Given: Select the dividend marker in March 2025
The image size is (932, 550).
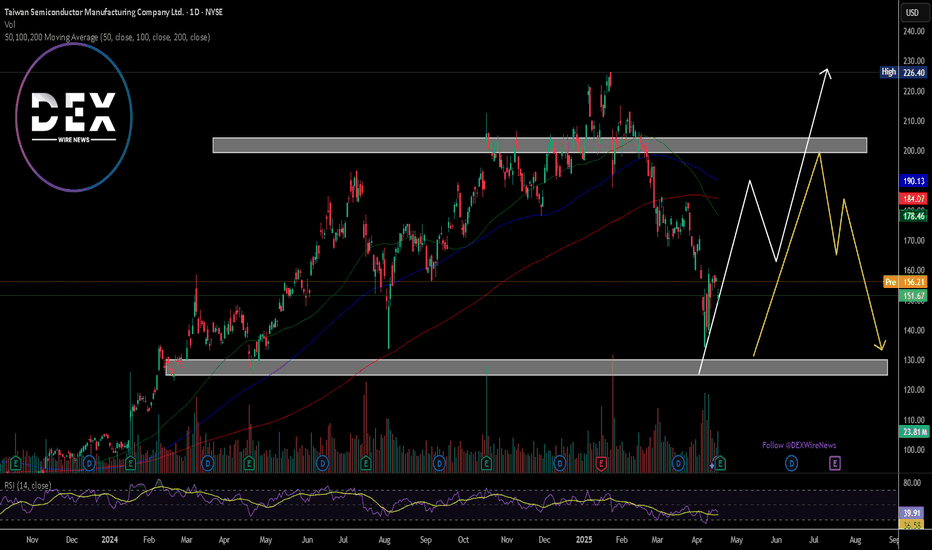Looking at the screenshot, I should coord(678,463).
